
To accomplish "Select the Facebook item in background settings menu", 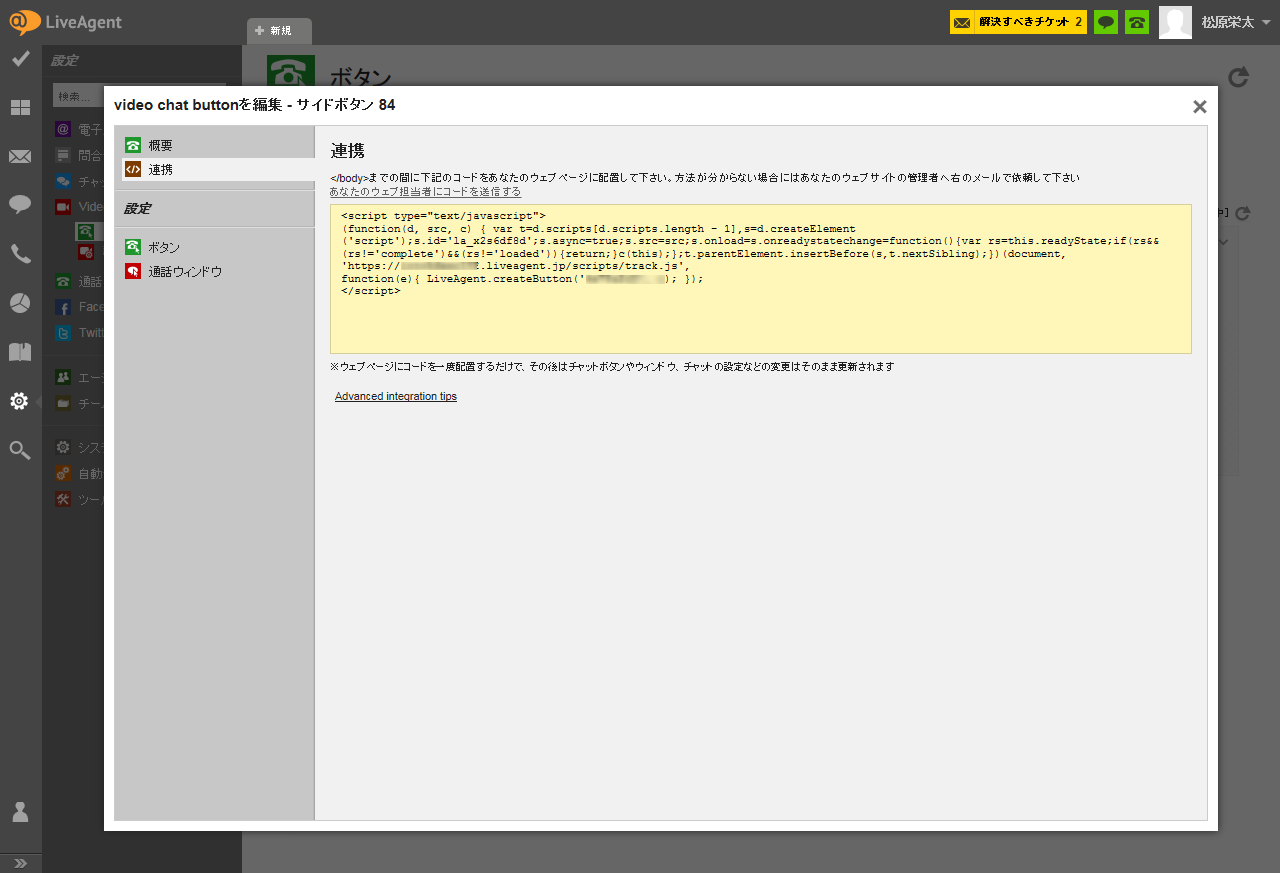I will pyautogui.click(x=78, y=307).
